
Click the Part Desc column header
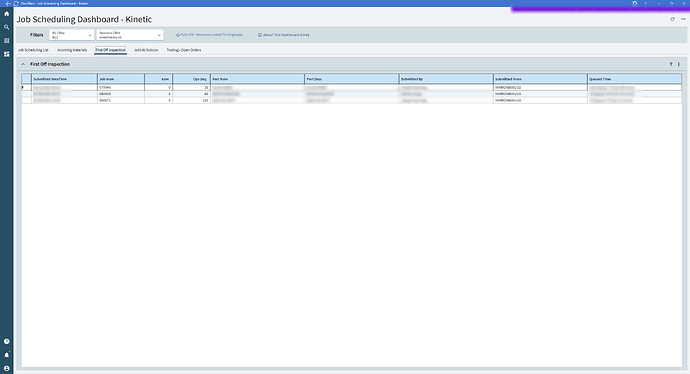[x=352, y=79]
